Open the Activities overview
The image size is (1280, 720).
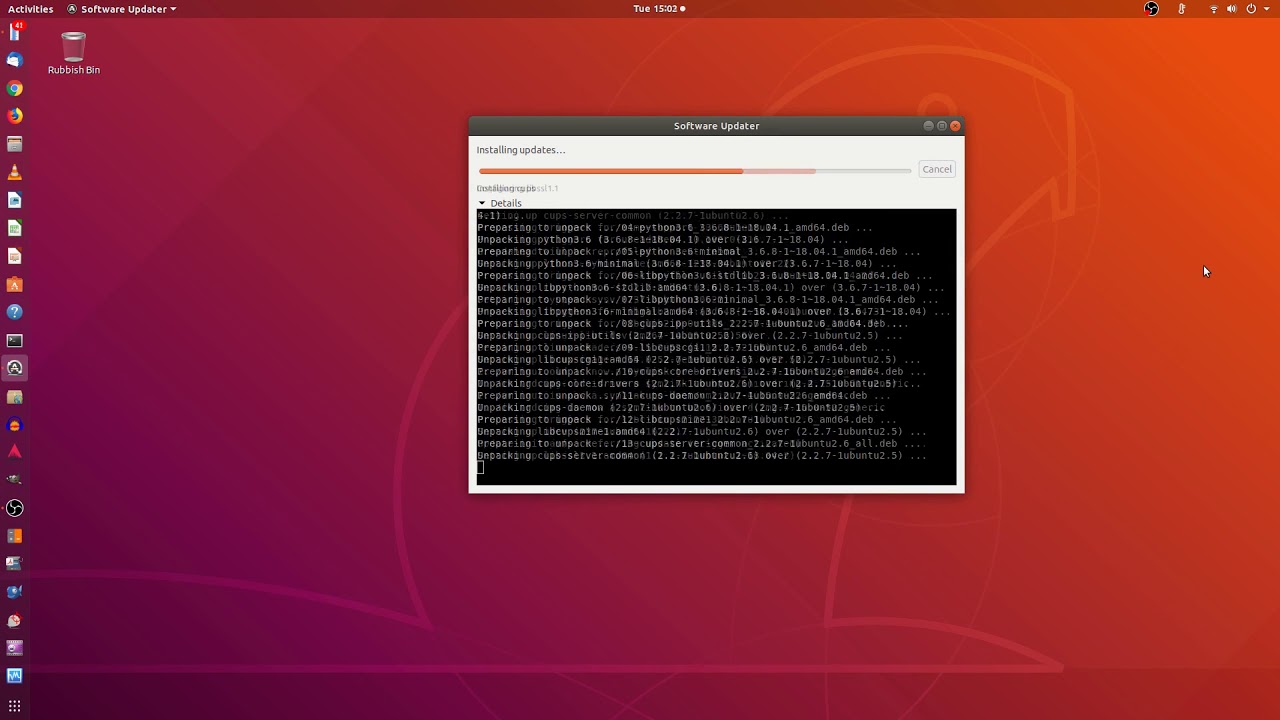click(31, 9)
